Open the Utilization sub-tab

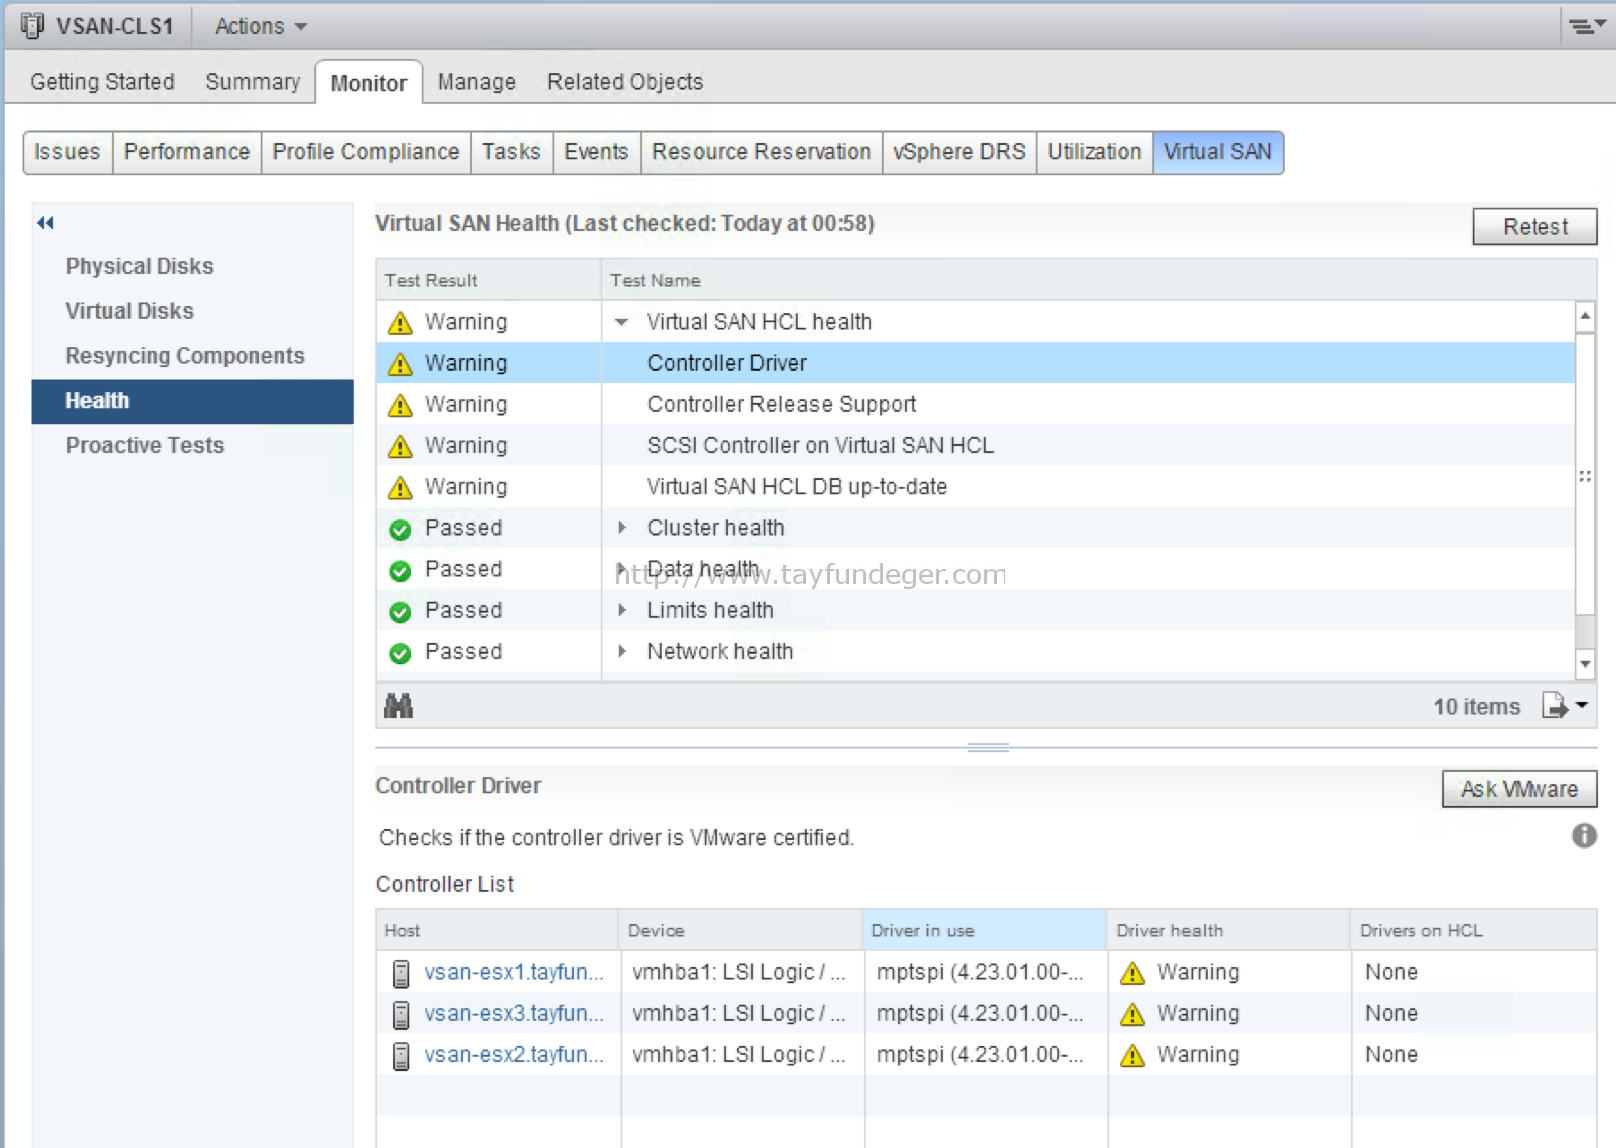click(x=1094, y=152)
